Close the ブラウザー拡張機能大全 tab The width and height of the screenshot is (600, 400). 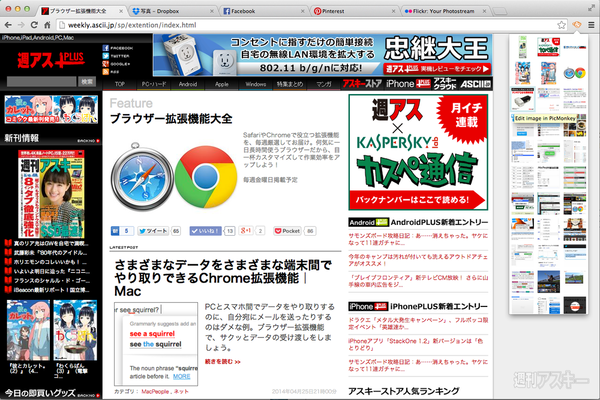tap(121, 11)
